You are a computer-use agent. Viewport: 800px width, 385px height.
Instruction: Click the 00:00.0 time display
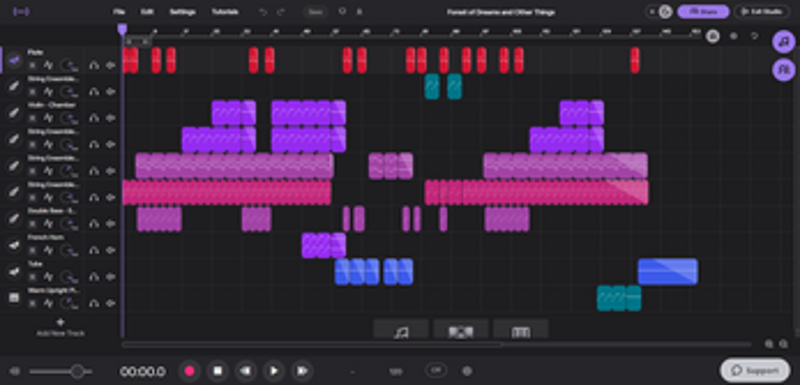click(142, 371)
